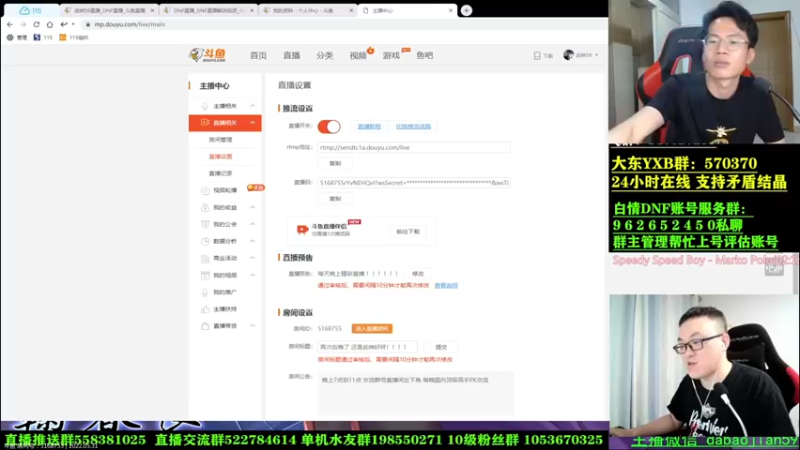
Task: Click the microphone icon beside 主播相关
Action: point(205,106)
